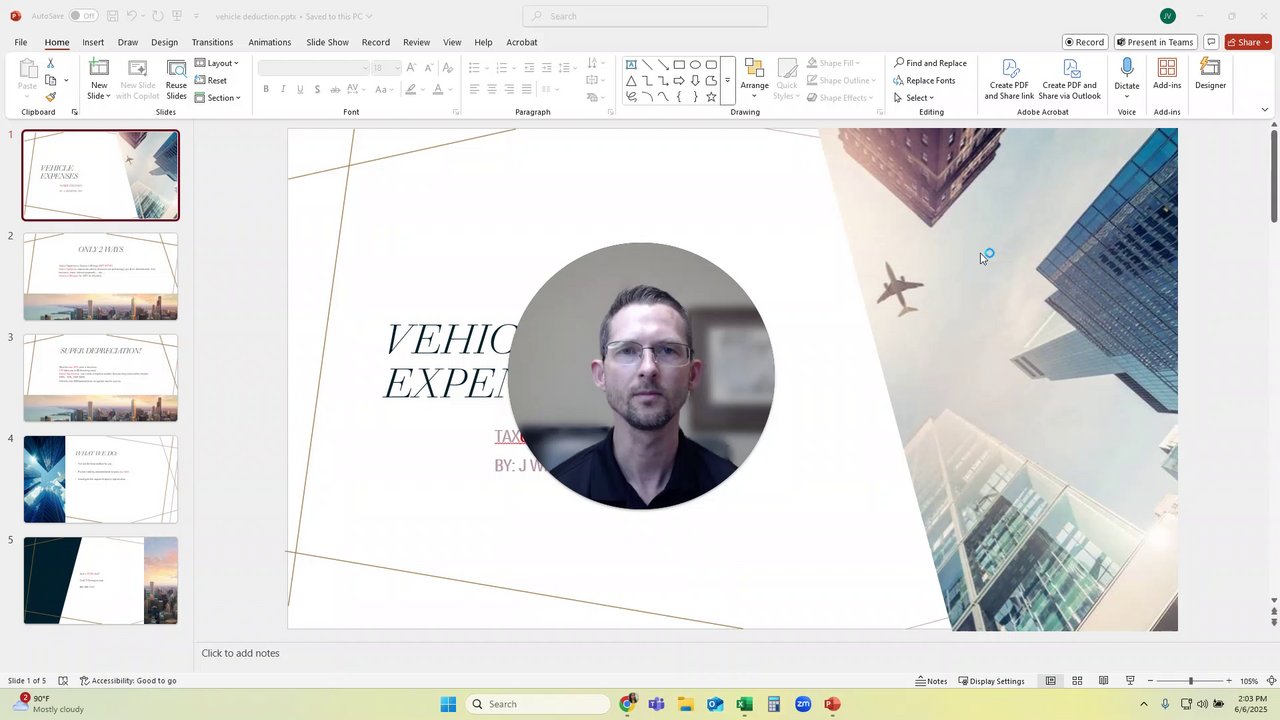
Task: Click the font color swatch
Action: click(438, 89)
